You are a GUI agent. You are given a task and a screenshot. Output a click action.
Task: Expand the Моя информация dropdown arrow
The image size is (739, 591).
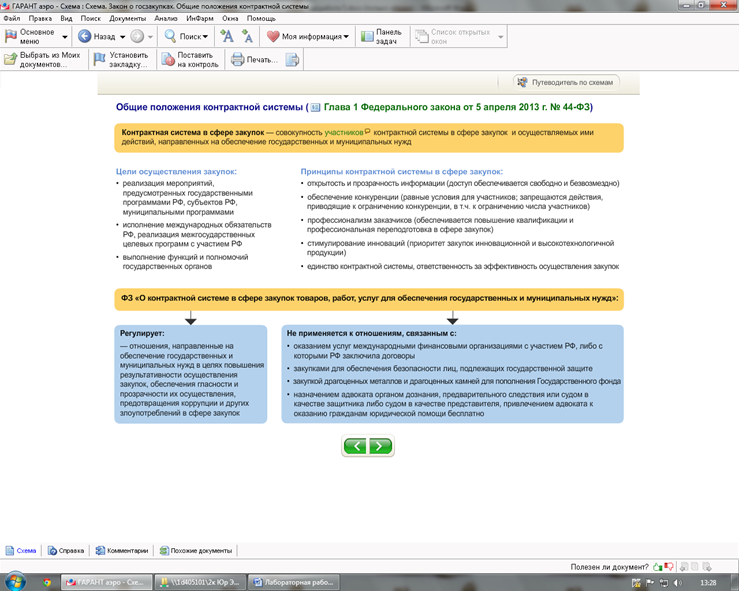click(346, 37)
